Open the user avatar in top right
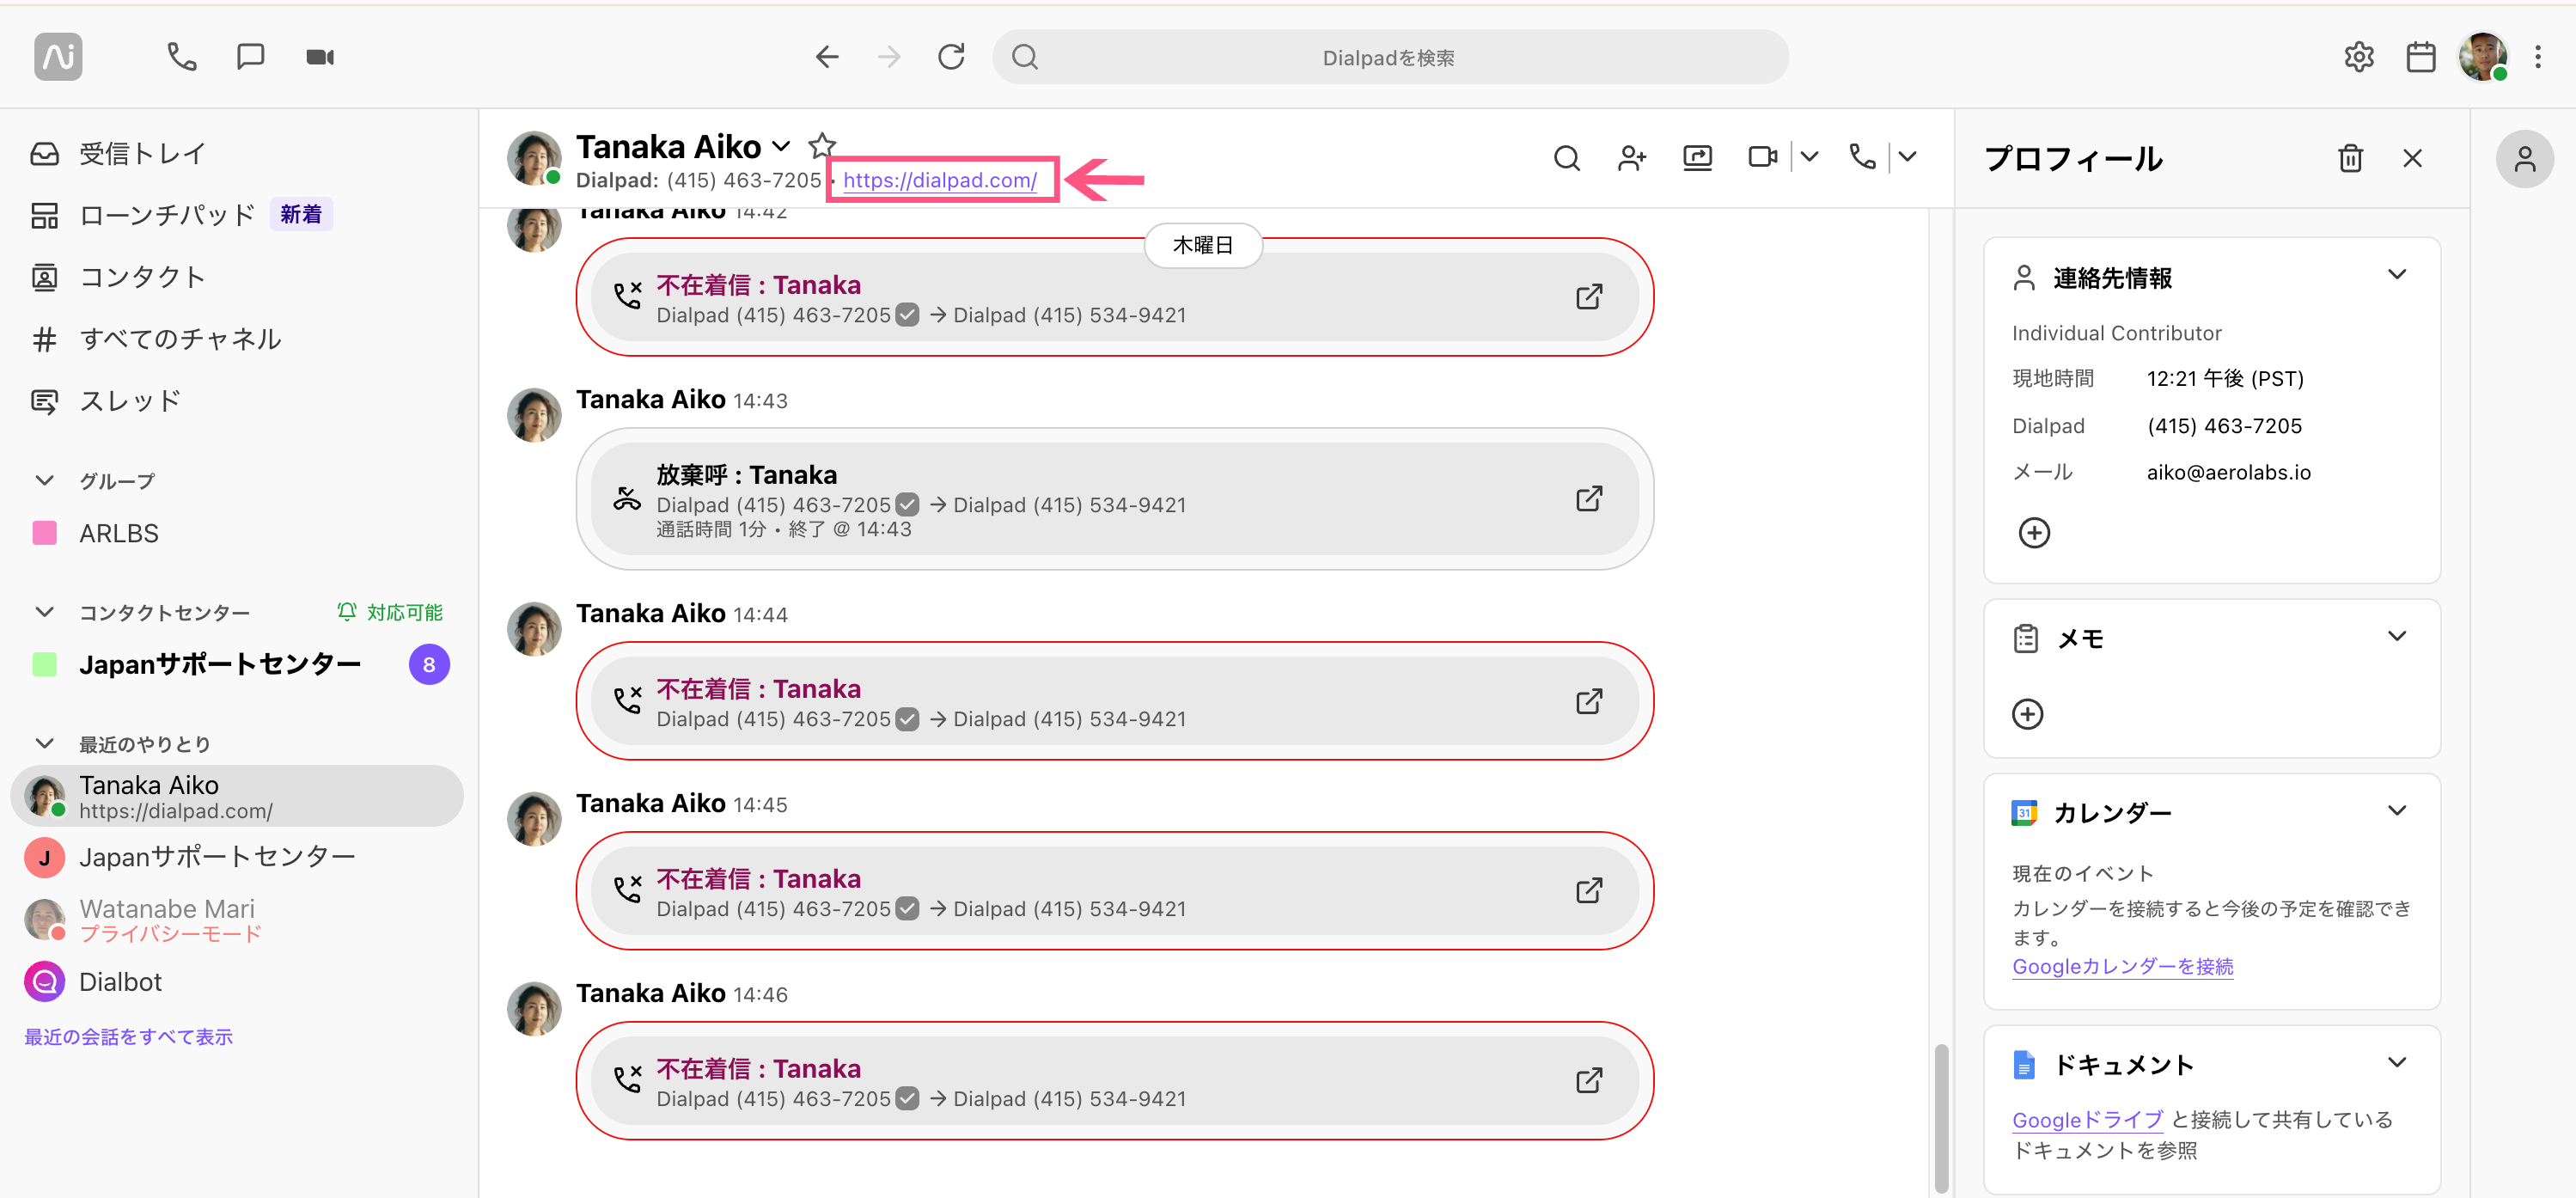 [2483, 57]
